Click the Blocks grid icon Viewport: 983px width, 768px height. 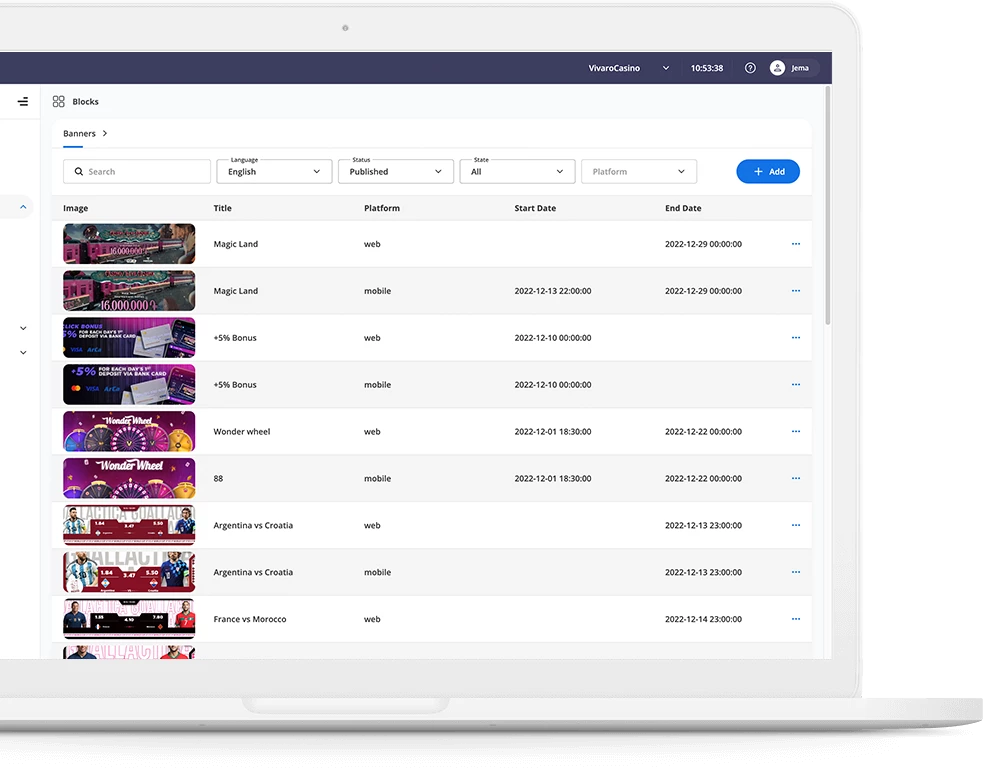pyautogui.click(x=58, y=101)
